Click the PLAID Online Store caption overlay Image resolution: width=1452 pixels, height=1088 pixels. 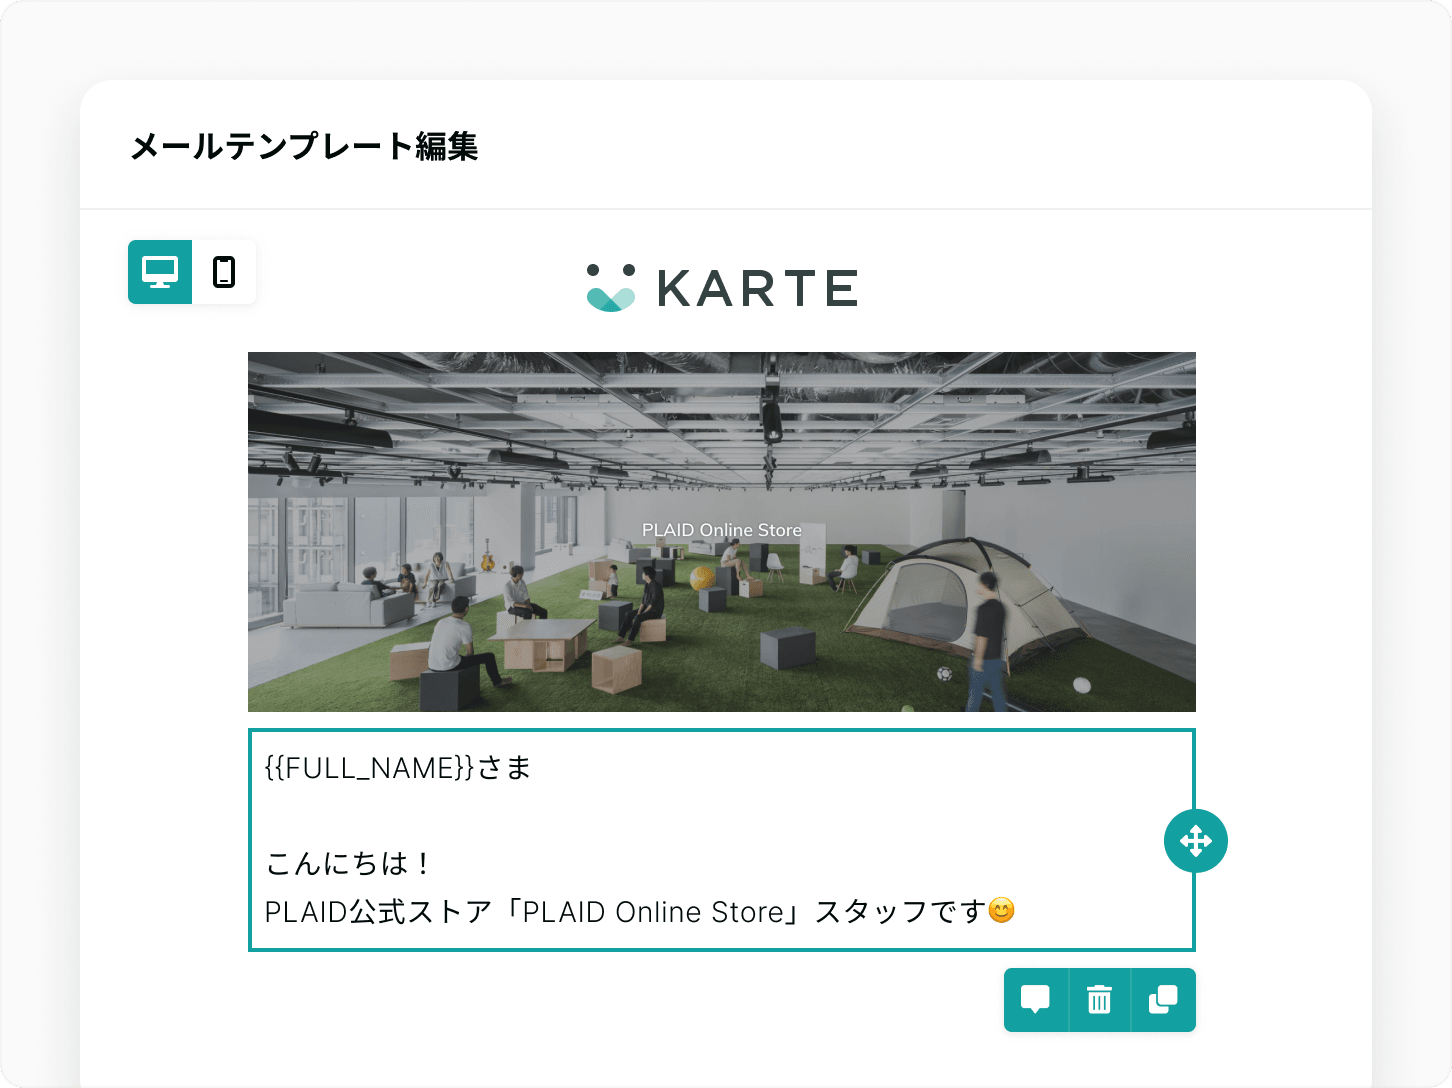click(722, 530)
